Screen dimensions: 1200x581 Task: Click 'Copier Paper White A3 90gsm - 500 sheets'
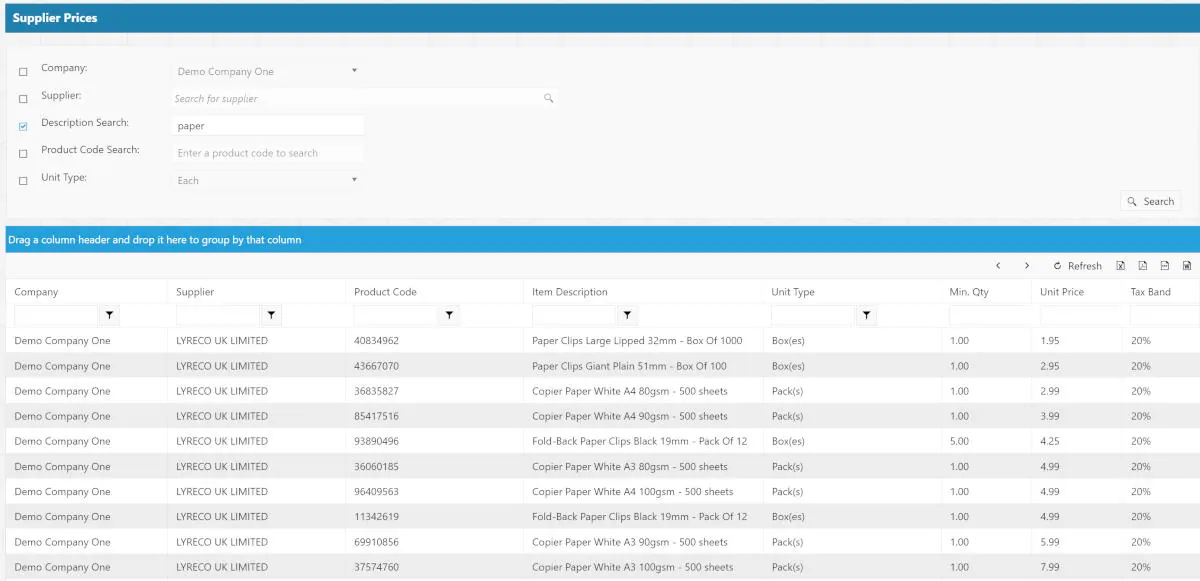coord(630,541)
